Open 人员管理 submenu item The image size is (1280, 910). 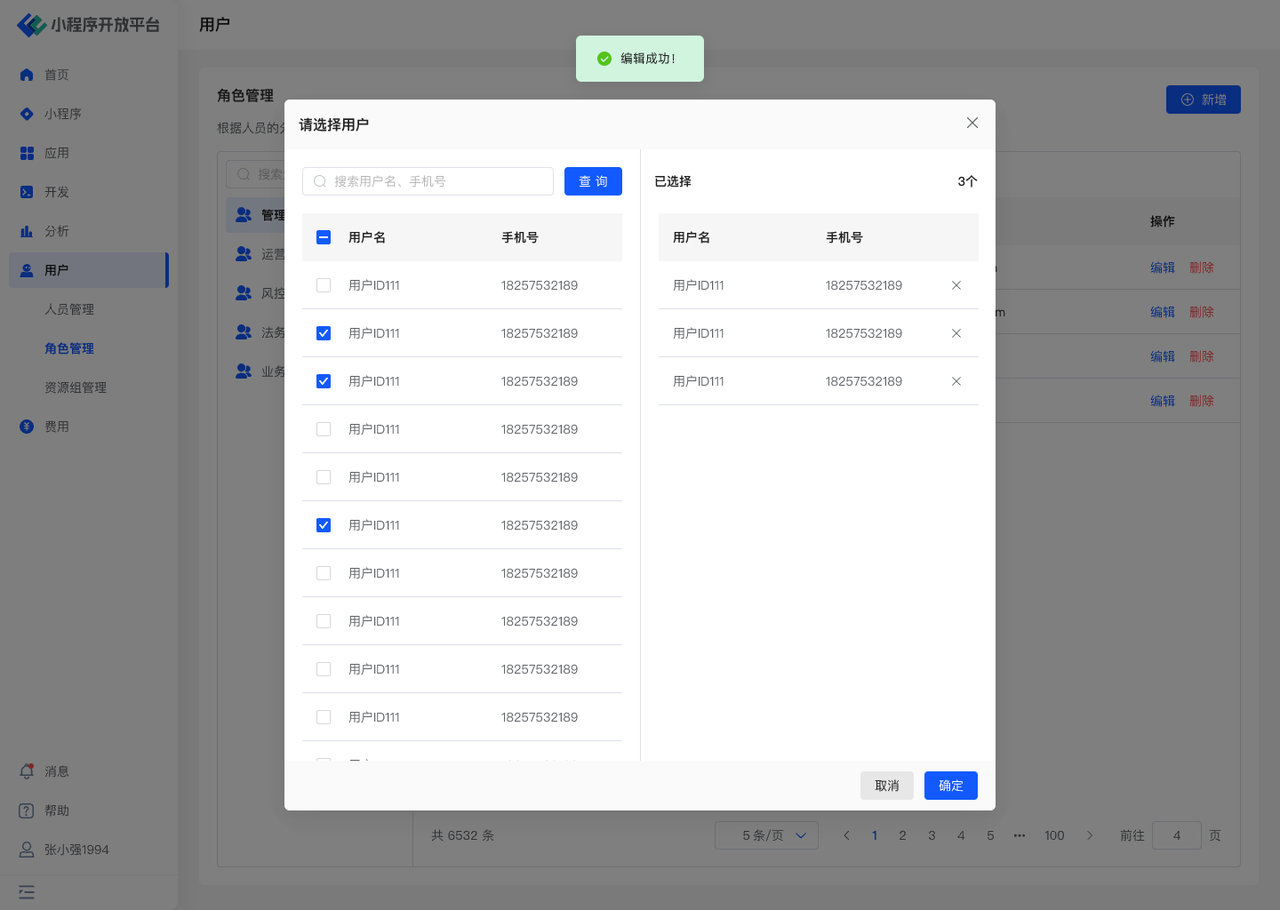click(69, 310)
